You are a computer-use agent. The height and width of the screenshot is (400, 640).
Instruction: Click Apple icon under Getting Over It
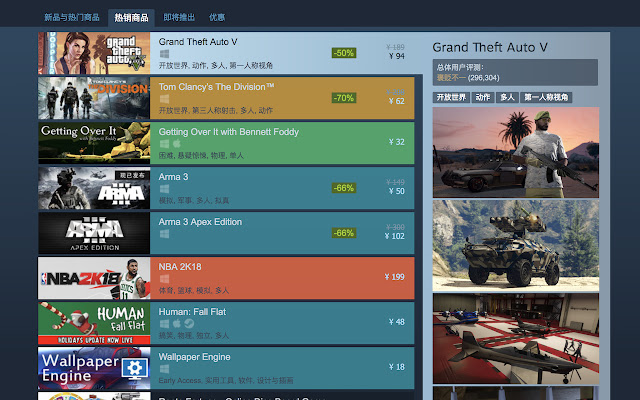click(177, 144)
